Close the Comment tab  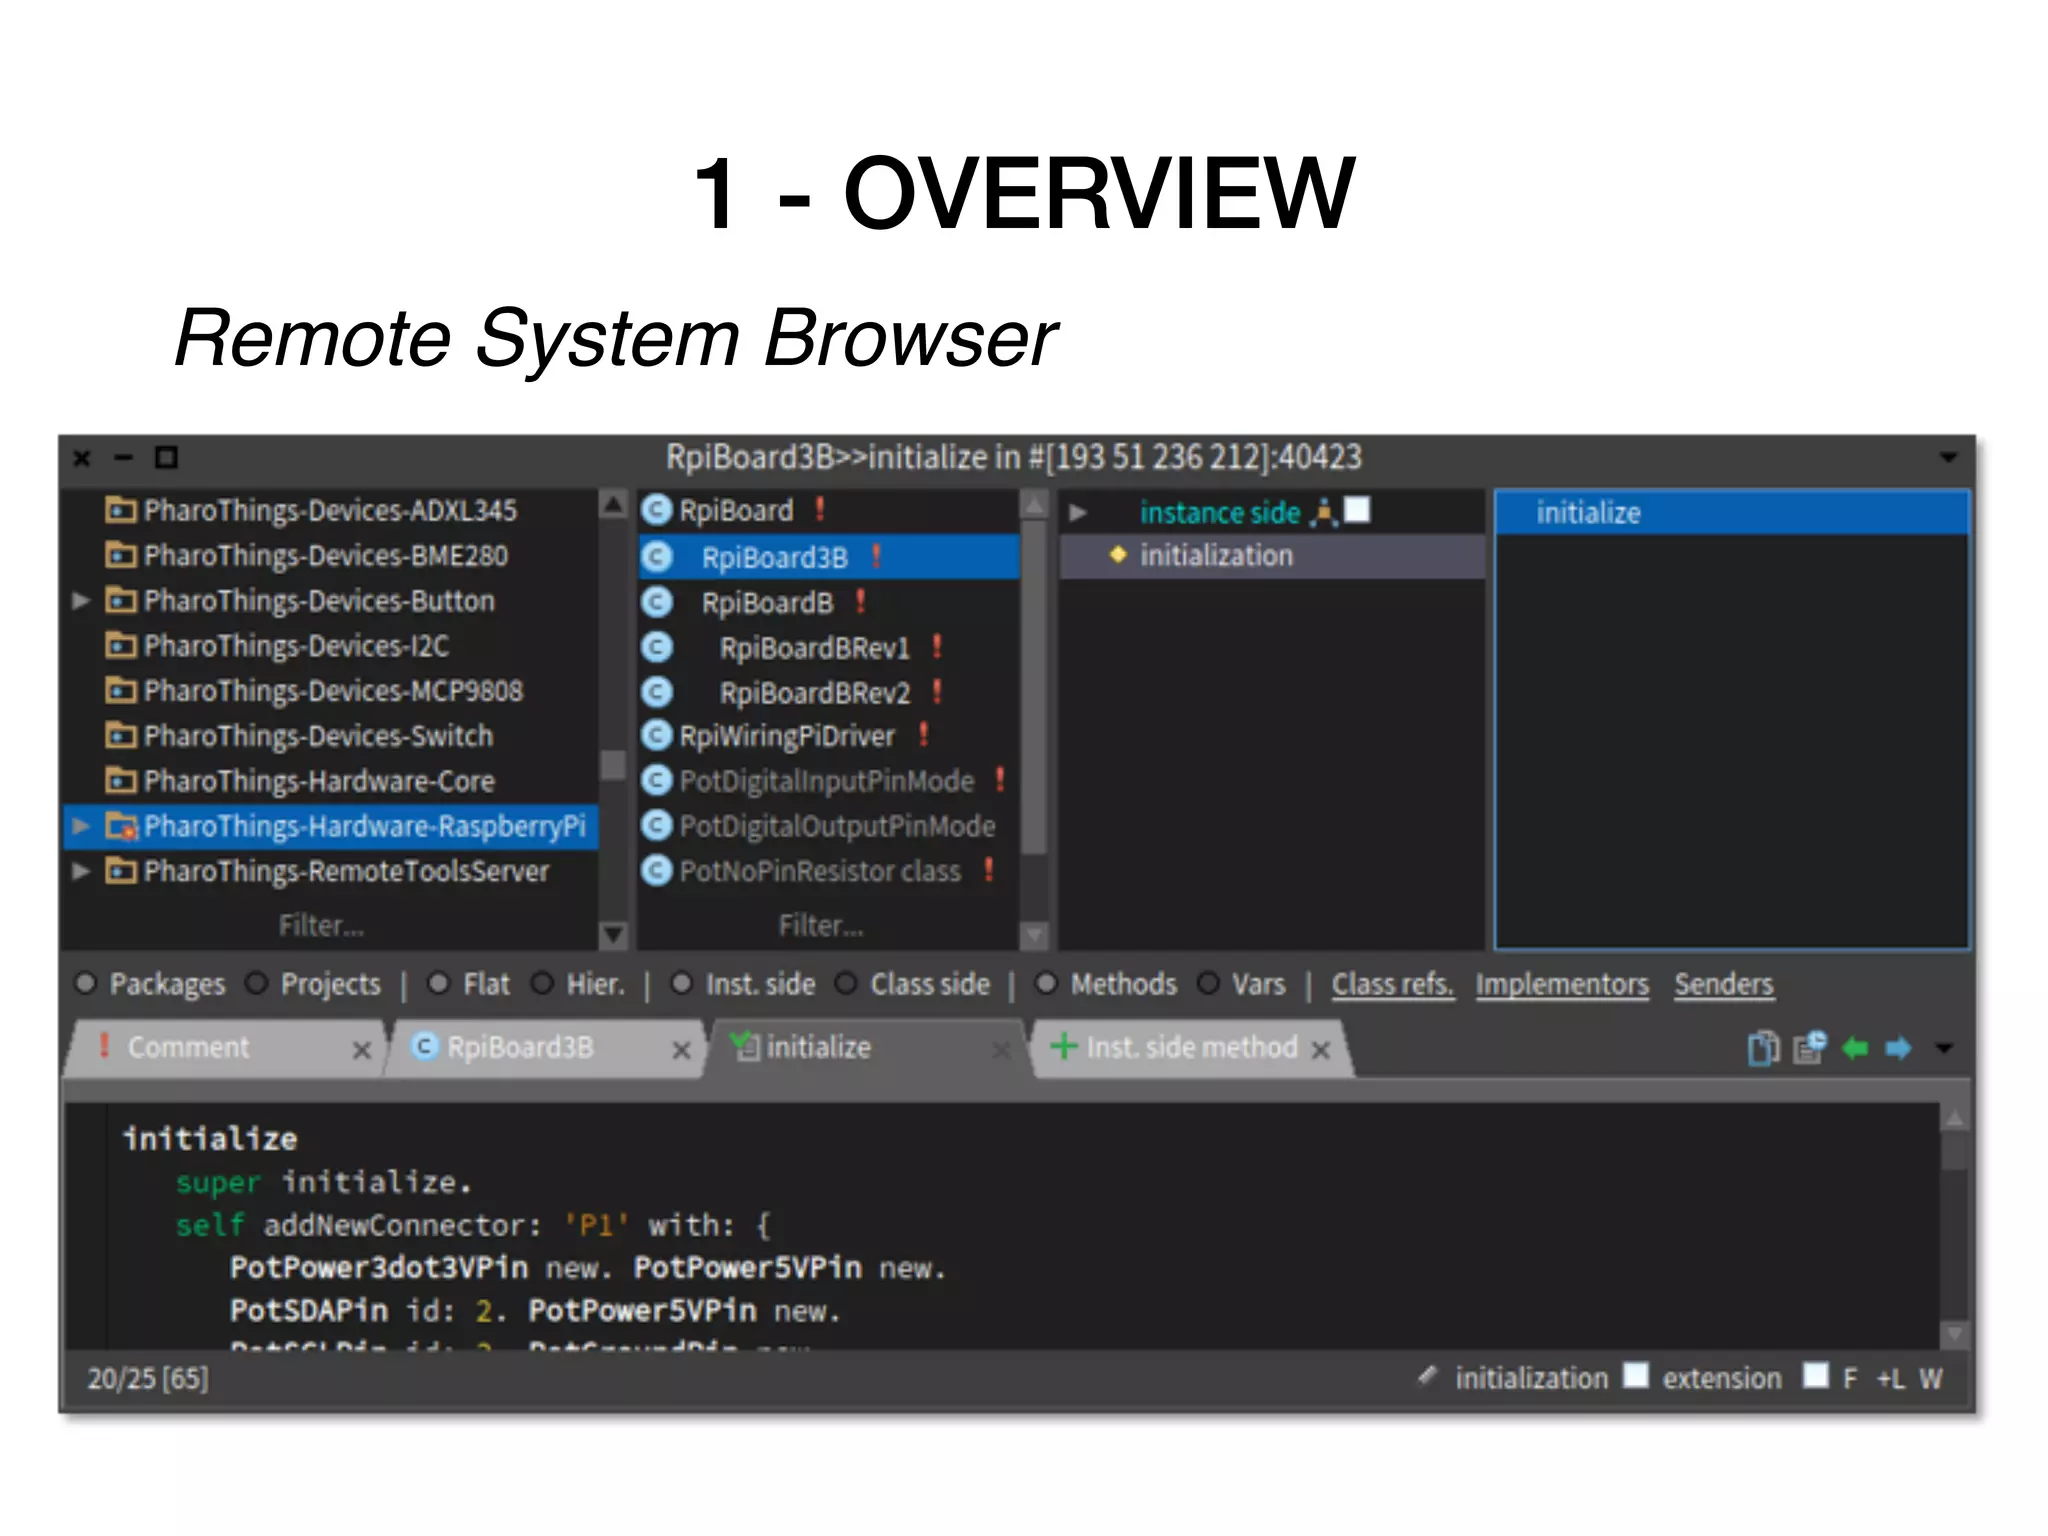(x=362, y=1050)
